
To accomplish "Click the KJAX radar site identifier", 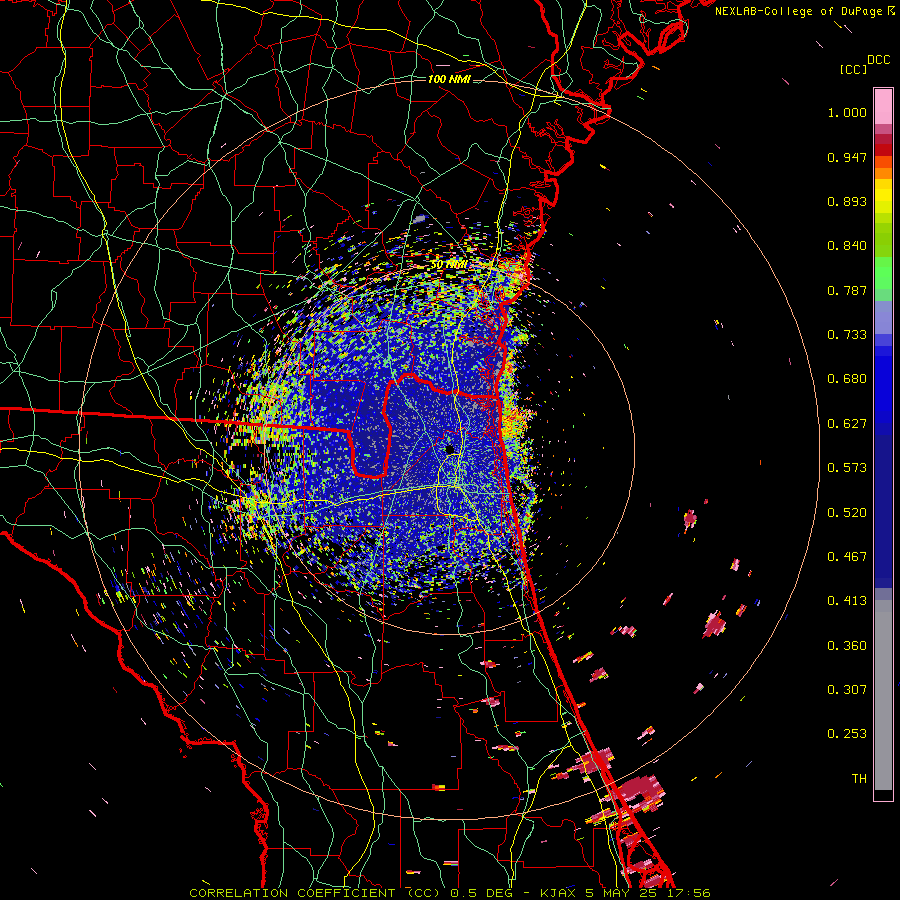I will click(560, 893).
